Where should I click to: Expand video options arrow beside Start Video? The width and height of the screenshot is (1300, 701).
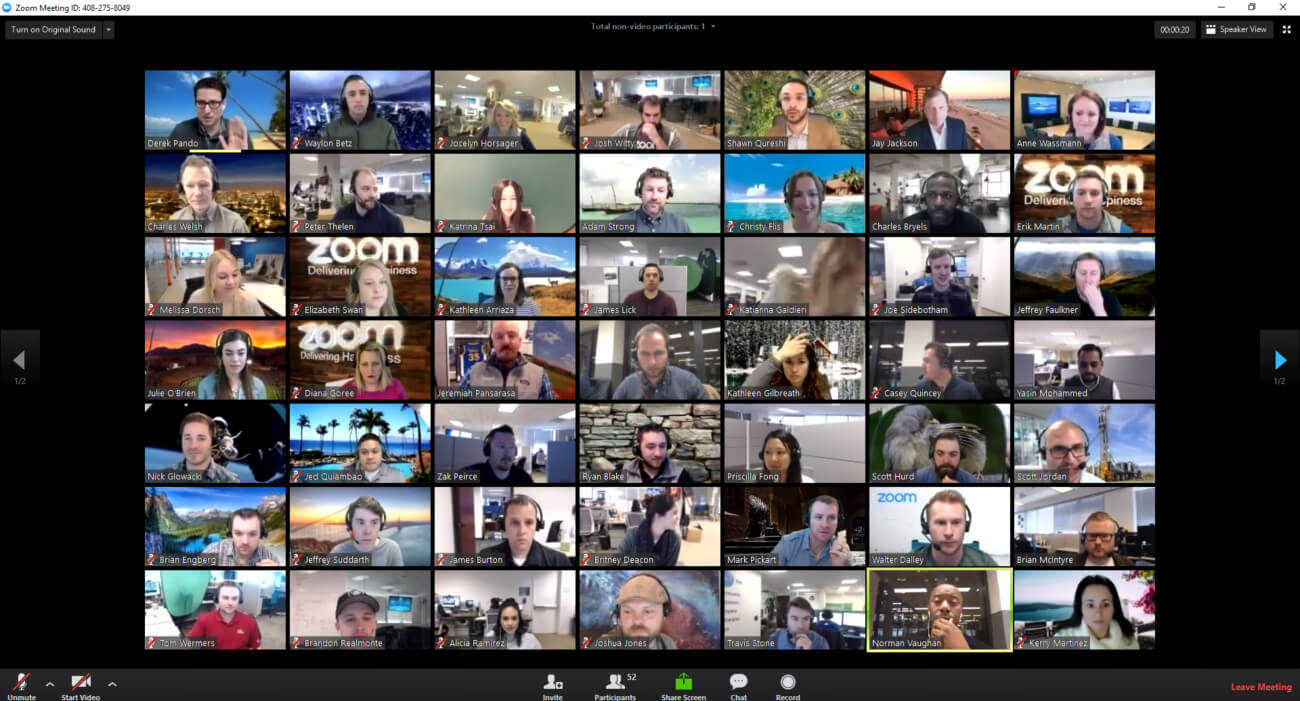tap(112, 684)
